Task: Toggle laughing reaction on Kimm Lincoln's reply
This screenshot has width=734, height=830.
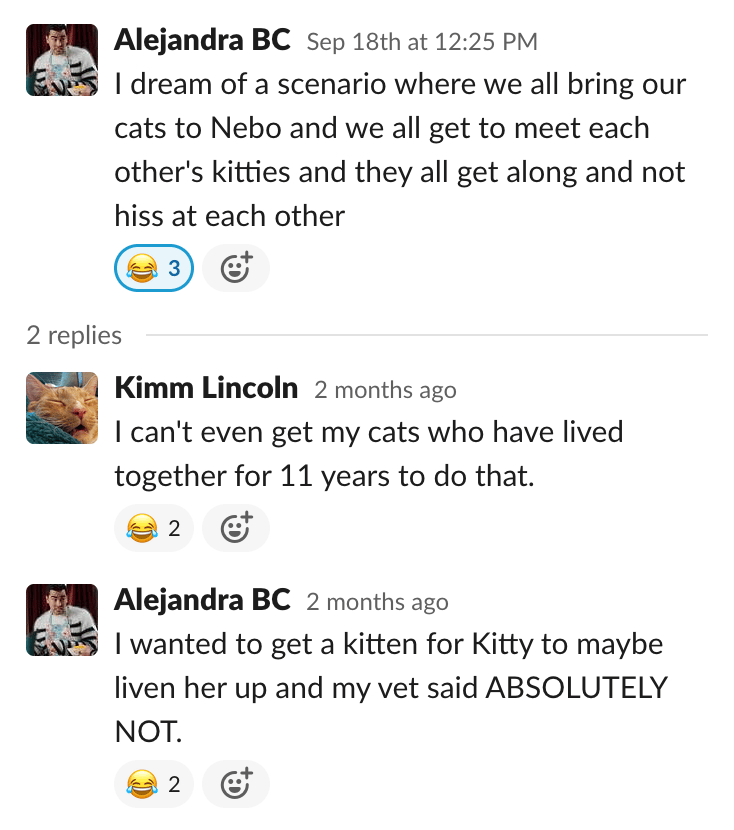Action: point(155,527)
